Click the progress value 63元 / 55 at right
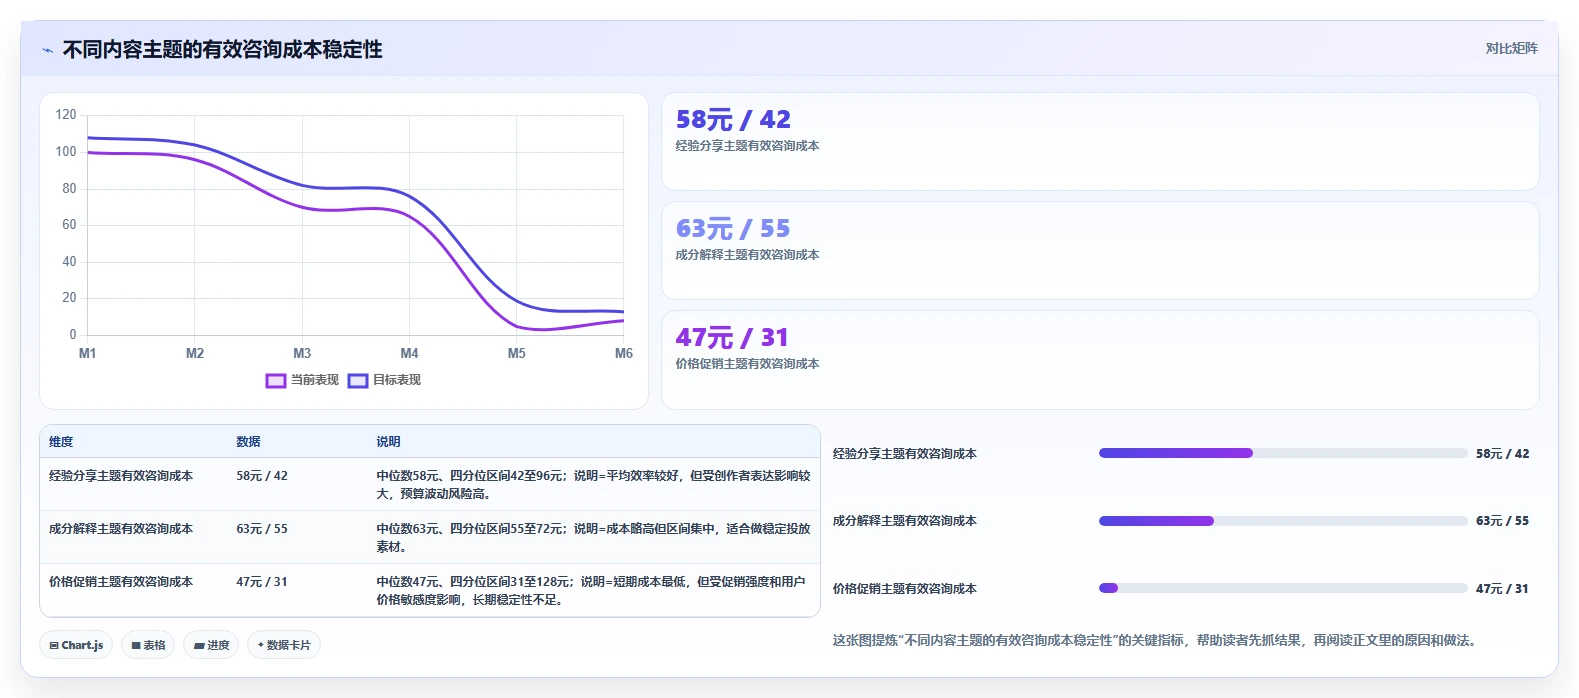The width and height of the screenshot is (1579, 698). coord(1502,521)
